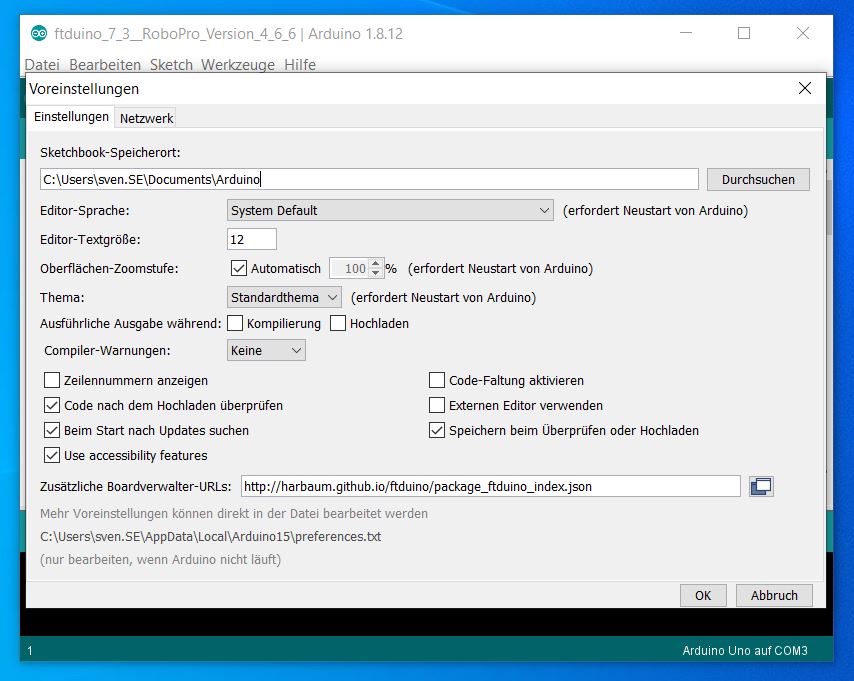Enable verbose output for Kompilierung
The image size is (854, 681).
(x=235, y=323)
